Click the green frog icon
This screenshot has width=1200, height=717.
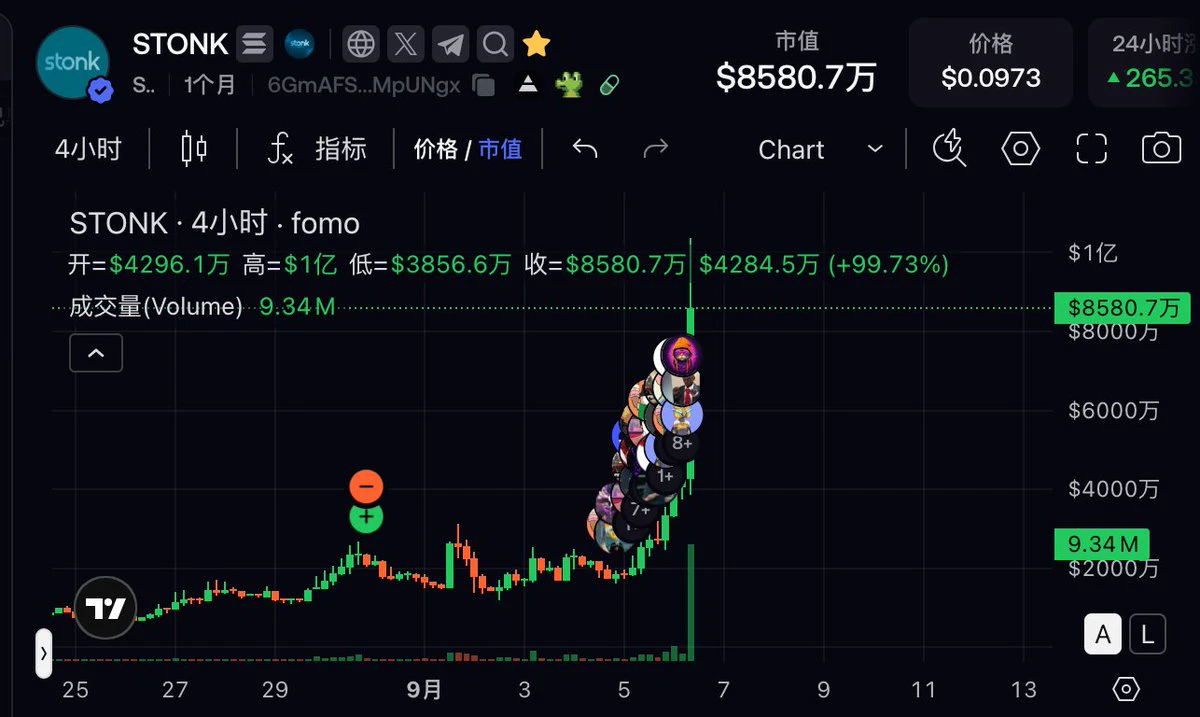(x=569, y=85)
